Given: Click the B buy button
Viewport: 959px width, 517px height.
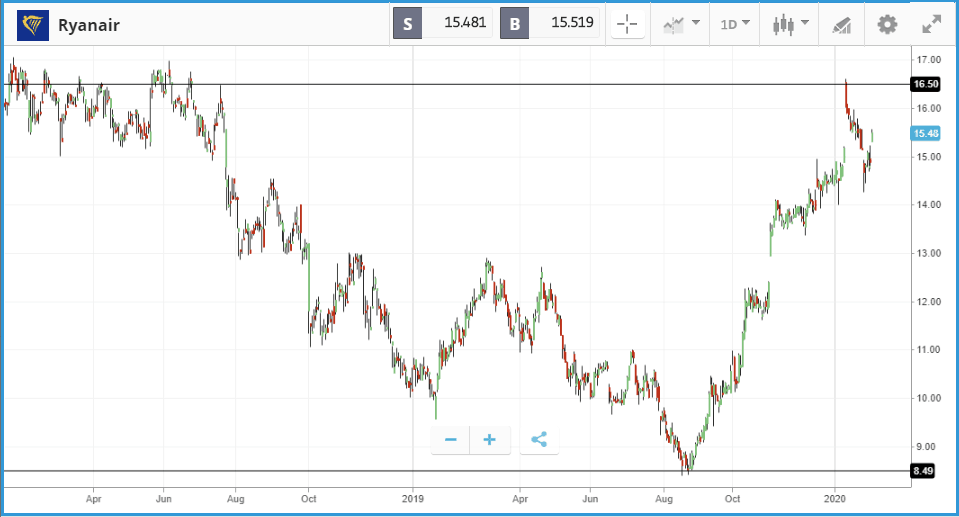Looking at the screenshot, I should pos(514,24).
